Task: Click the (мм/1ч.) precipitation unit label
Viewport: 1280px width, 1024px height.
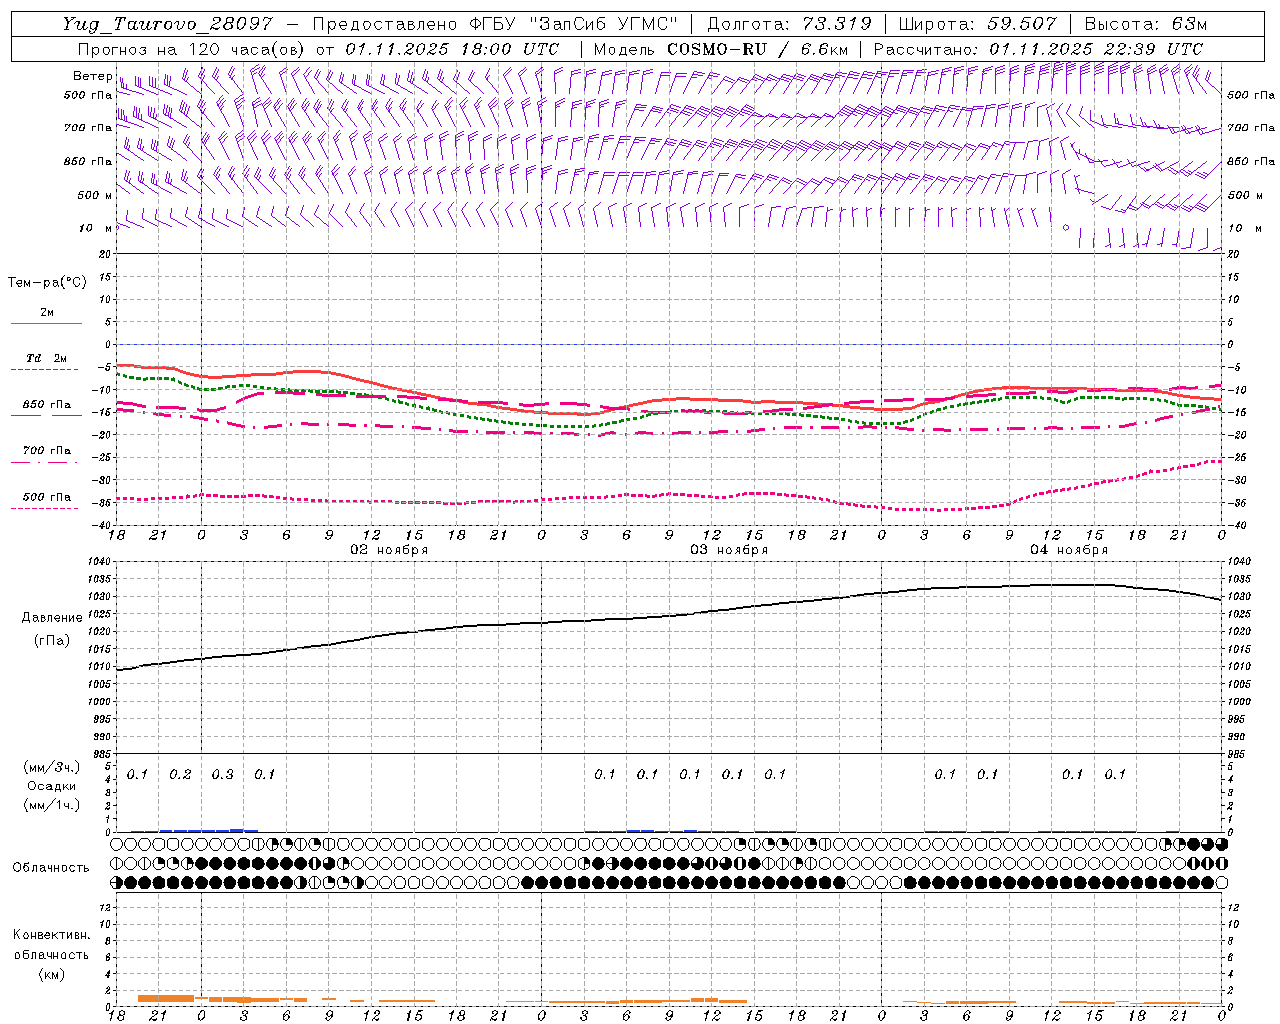Action: point(52,805)
